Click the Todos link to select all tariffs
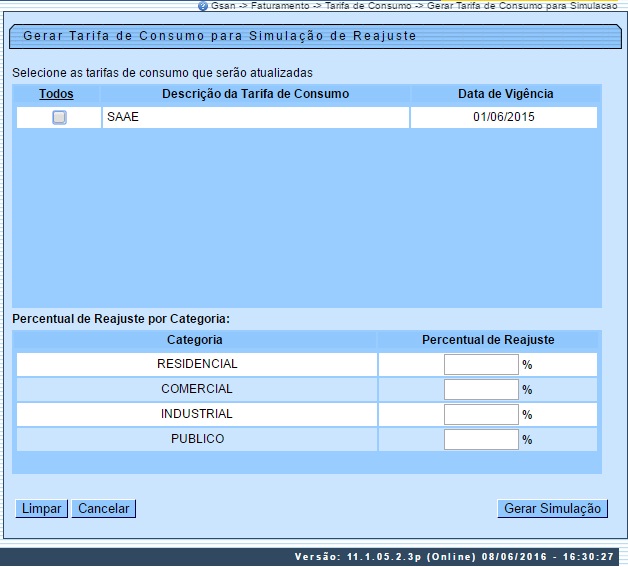Viewport: 628px width, 567px height. point(56,94)
